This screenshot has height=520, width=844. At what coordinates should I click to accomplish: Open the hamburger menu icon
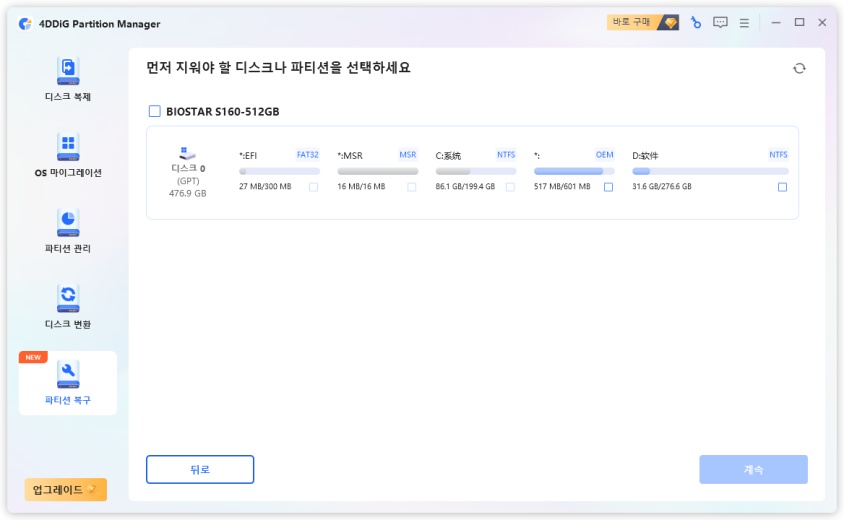744,23
